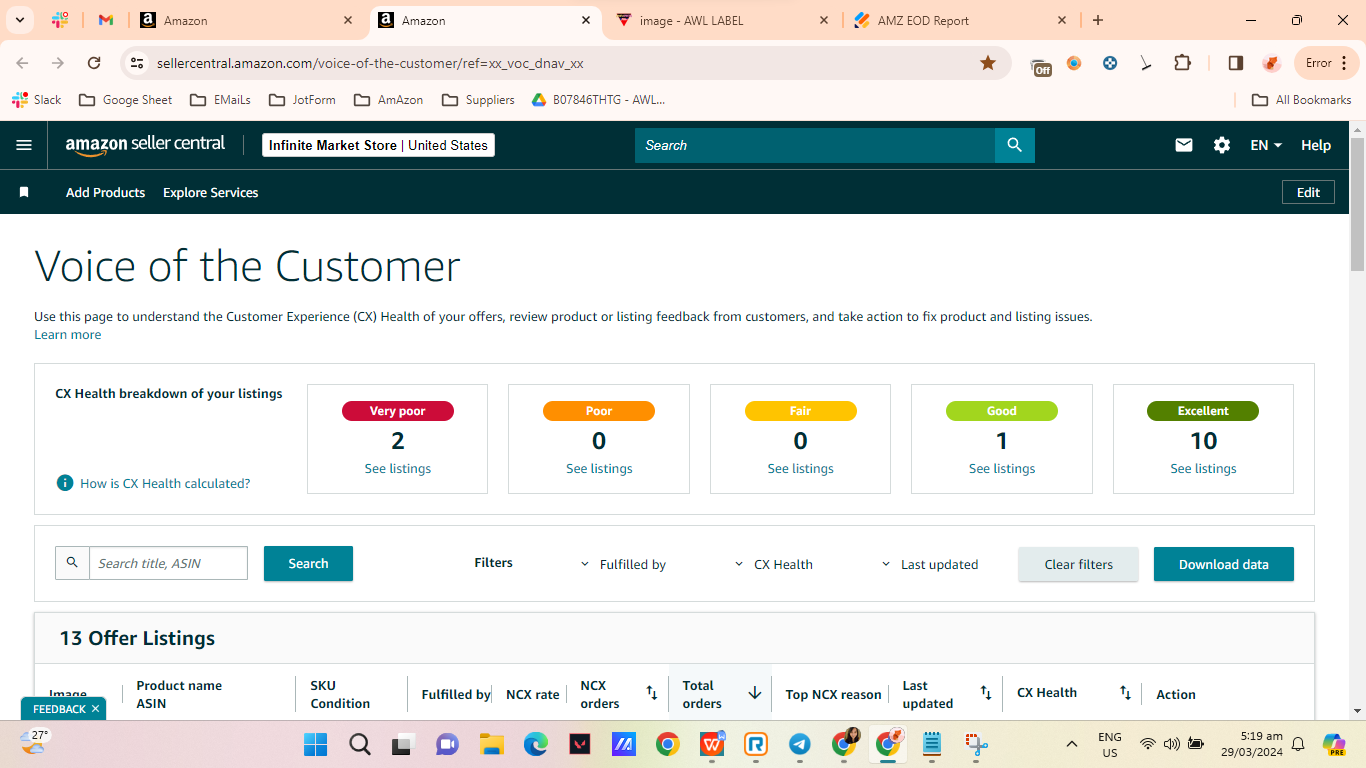Close the FEEDBACK tab with its X
This screenshot has width=1366, height=768.
95,709
